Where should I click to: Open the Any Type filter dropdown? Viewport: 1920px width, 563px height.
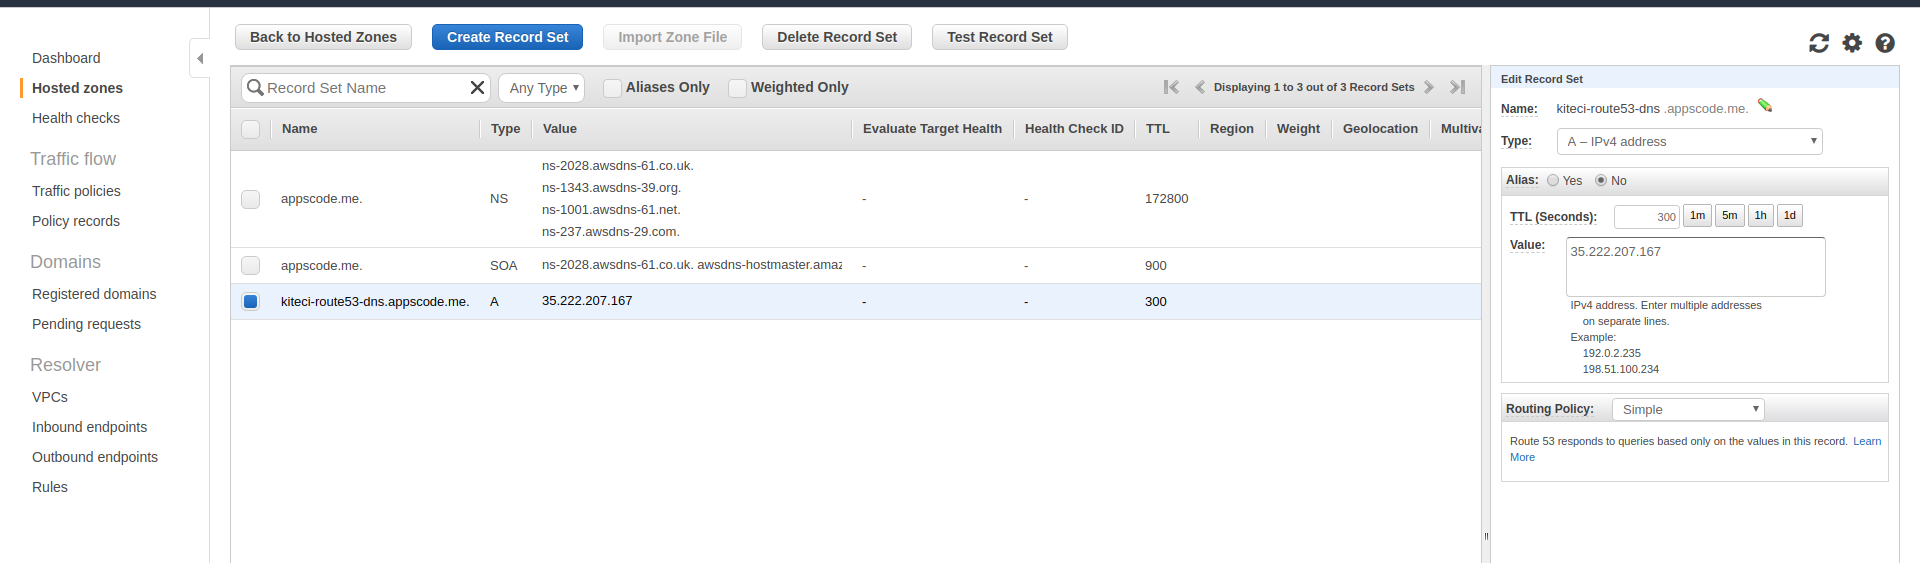coord(542,88)
